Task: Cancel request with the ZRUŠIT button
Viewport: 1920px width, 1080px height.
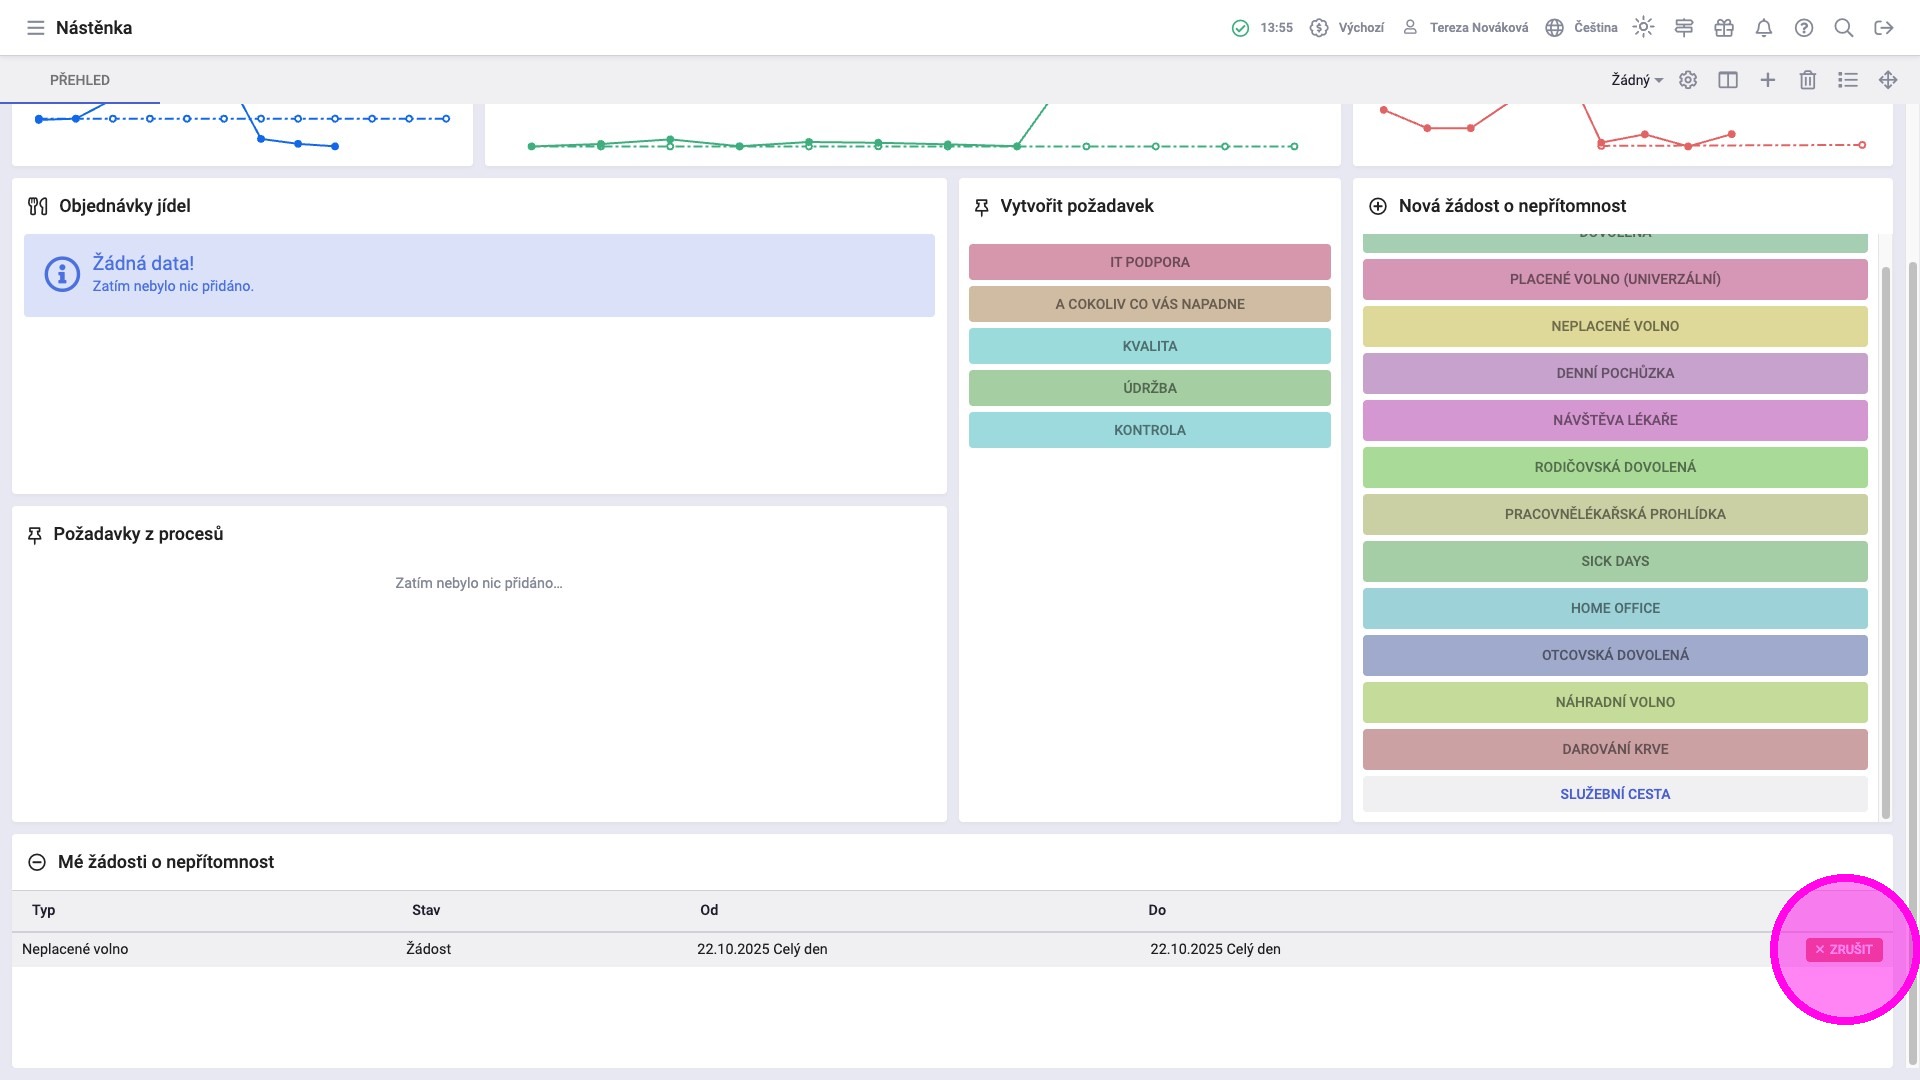Action: (1844, 950)
